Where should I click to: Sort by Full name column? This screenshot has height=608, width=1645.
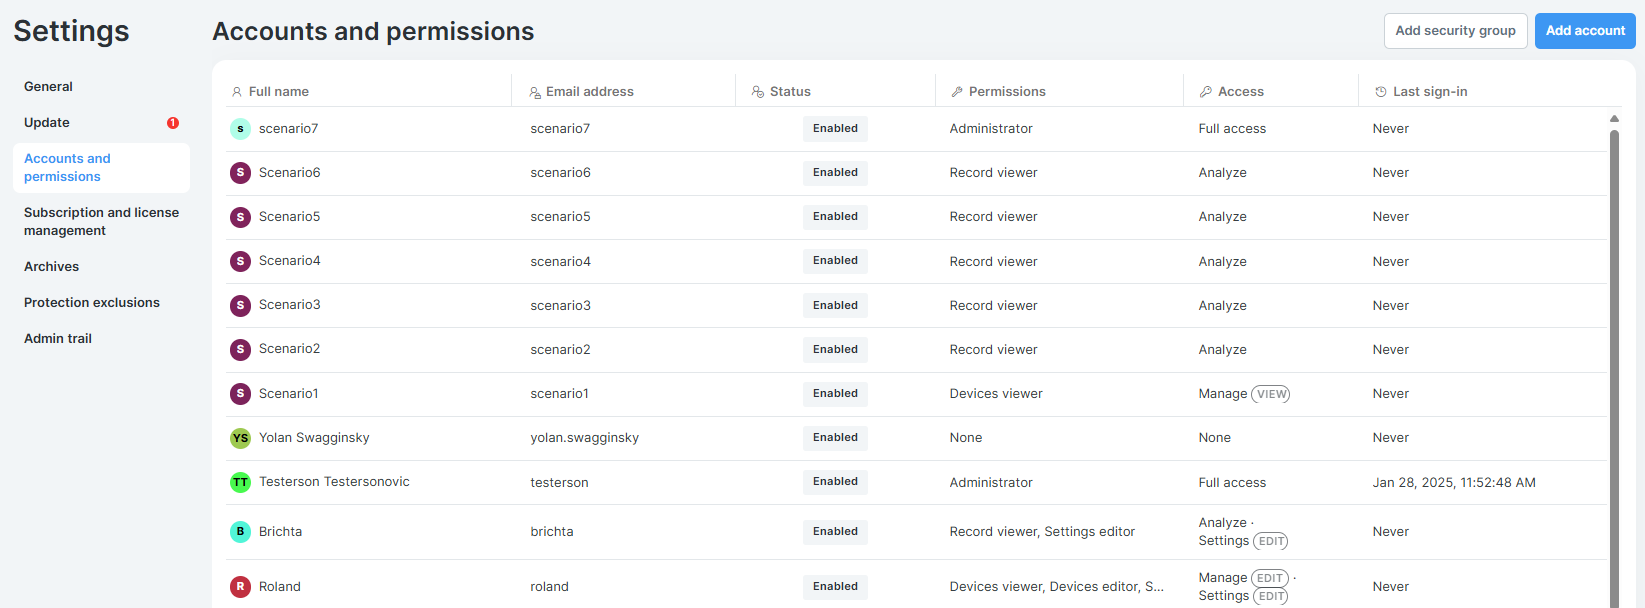pyautogui.click(x=278, y=92)
